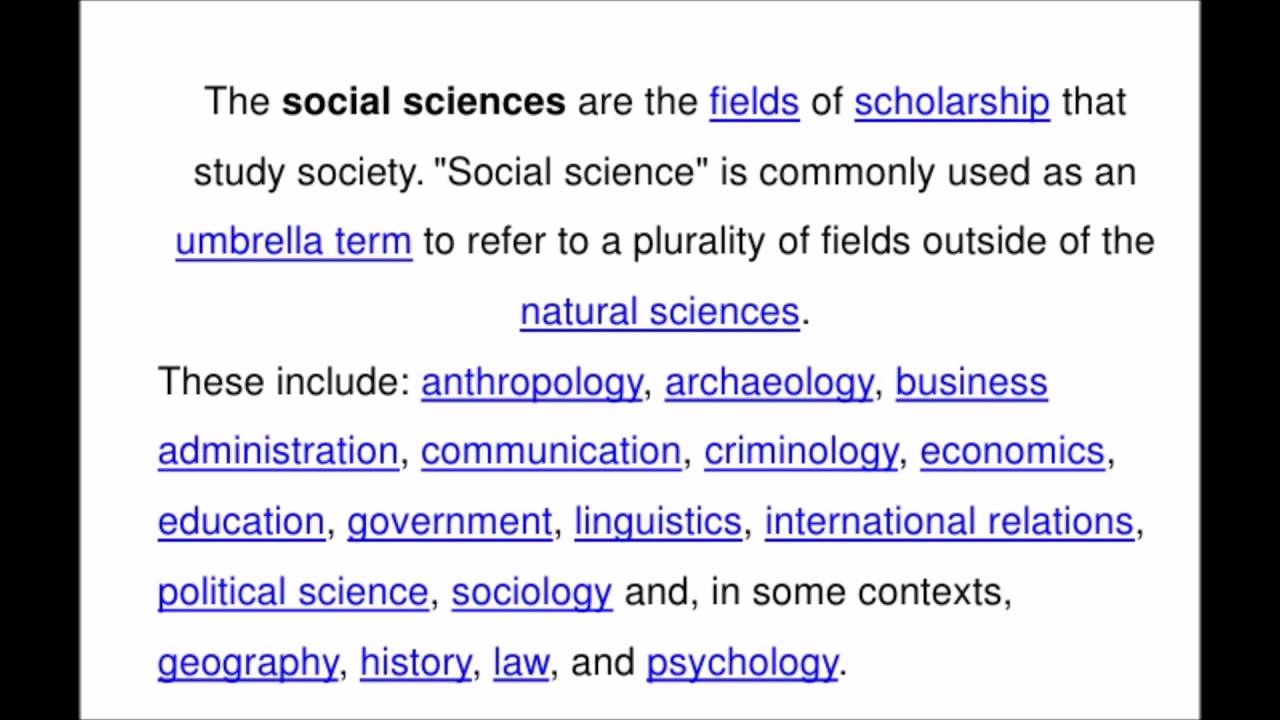This screenshot has height=720, width=1280.
Task: Open the 'administration' link
Action: click(x=278, y=452)
